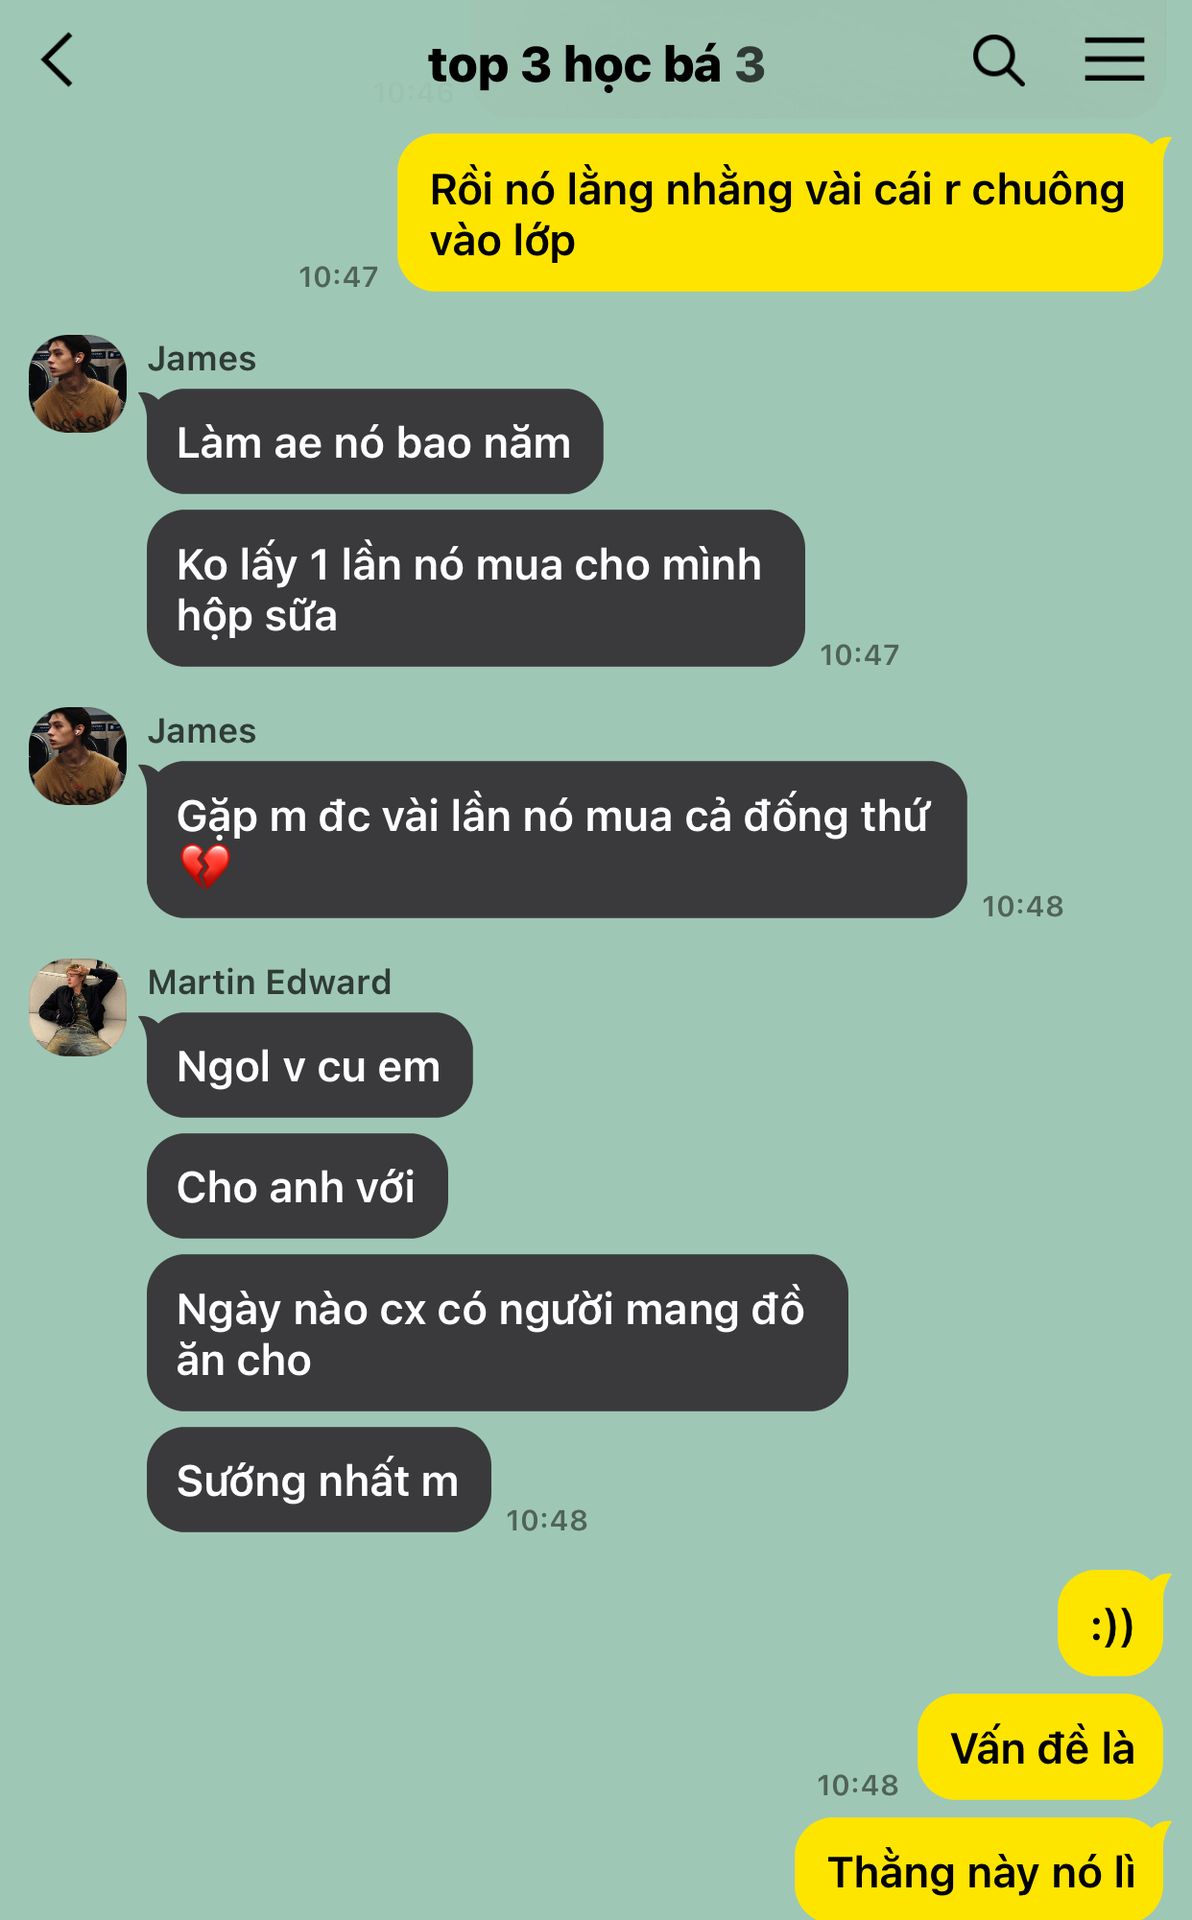
Task: Open the hamburger menu icon
Action: [1114, 60]
